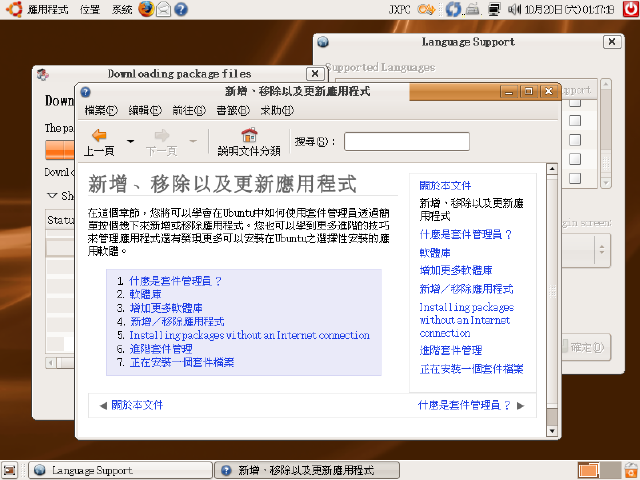Click the help viewer title bar question icon
Image resolution: width=640 pixels, height=480 pixels.
coord(85,92)
